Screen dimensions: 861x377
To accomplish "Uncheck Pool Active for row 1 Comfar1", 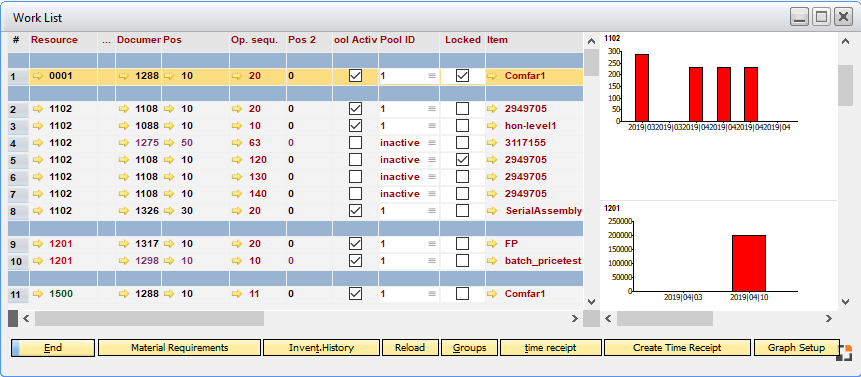I will click(x=356, y=76).
